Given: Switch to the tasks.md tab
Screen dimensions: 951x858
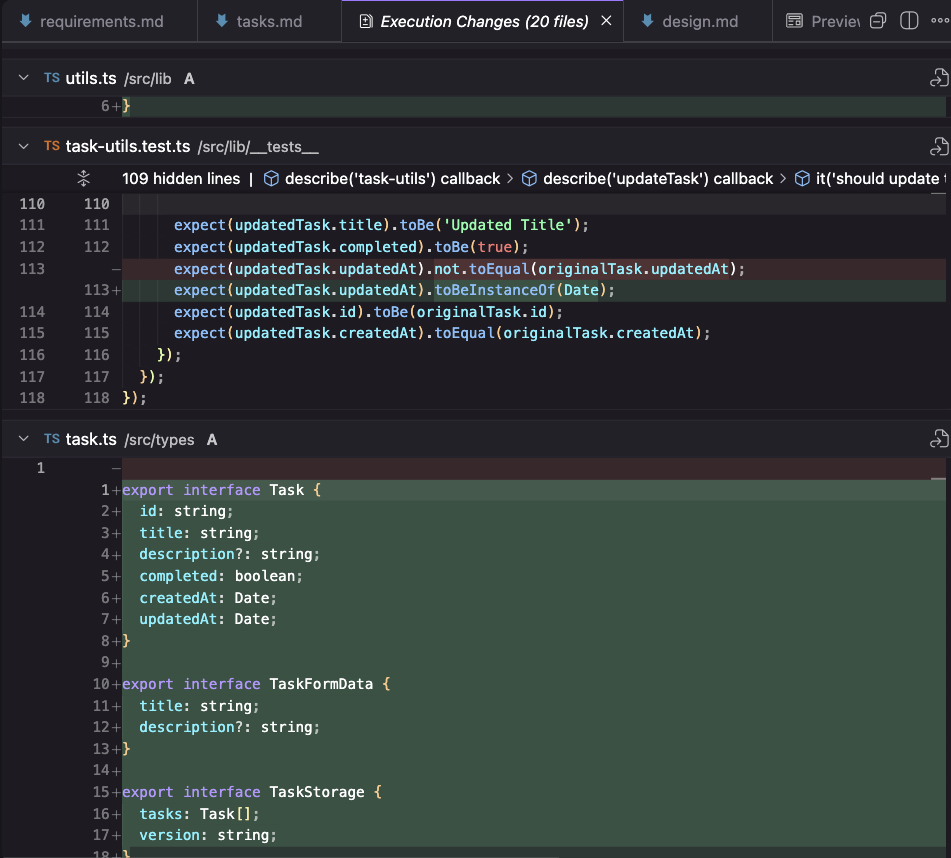Looking at the screenshot, I should 269,21.
